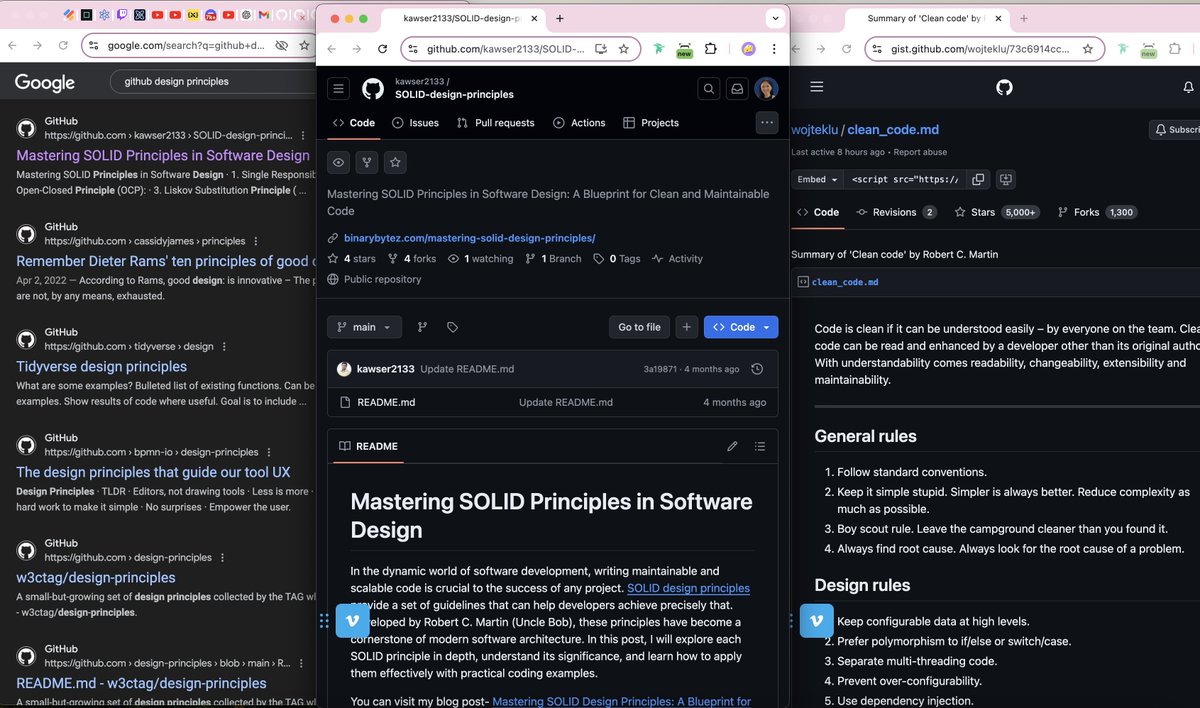Bookmark github.com page with address bar star
Screen dimensions: 1200x708
[x=624, y=49]
